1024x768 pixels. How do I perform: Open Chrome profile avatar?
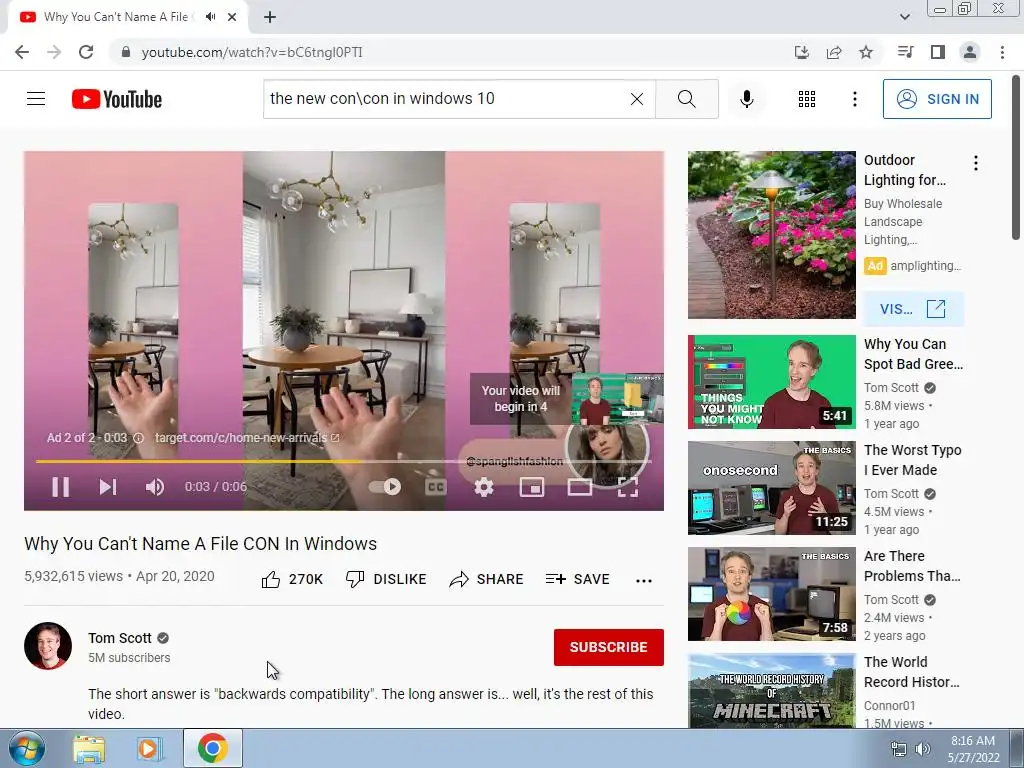970,52
